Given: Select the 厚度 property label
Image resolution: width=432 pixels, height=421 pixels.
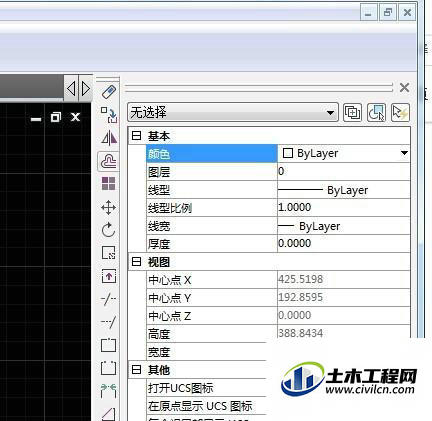Looking at the screenshot, I should click(159, 244).
